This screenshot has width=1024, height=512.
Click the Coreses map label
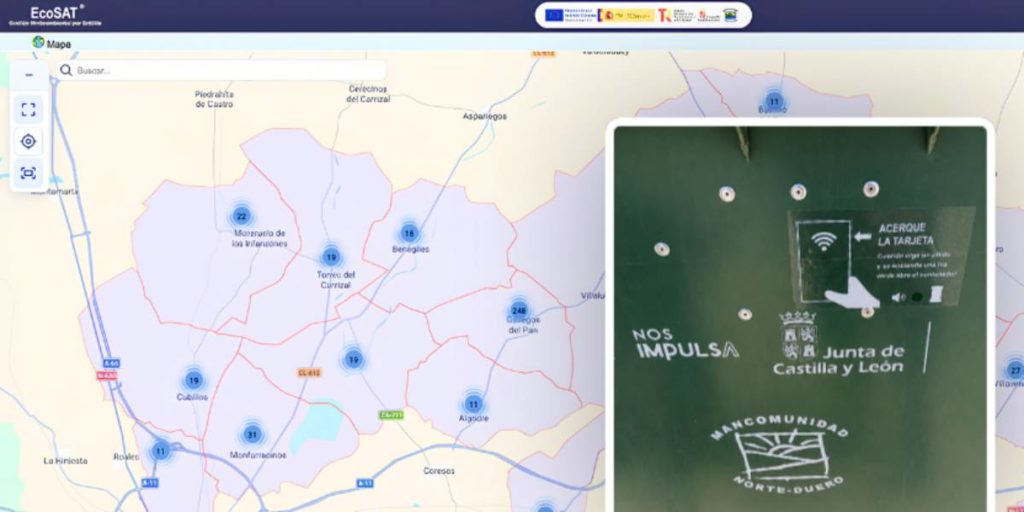point(439,471)
